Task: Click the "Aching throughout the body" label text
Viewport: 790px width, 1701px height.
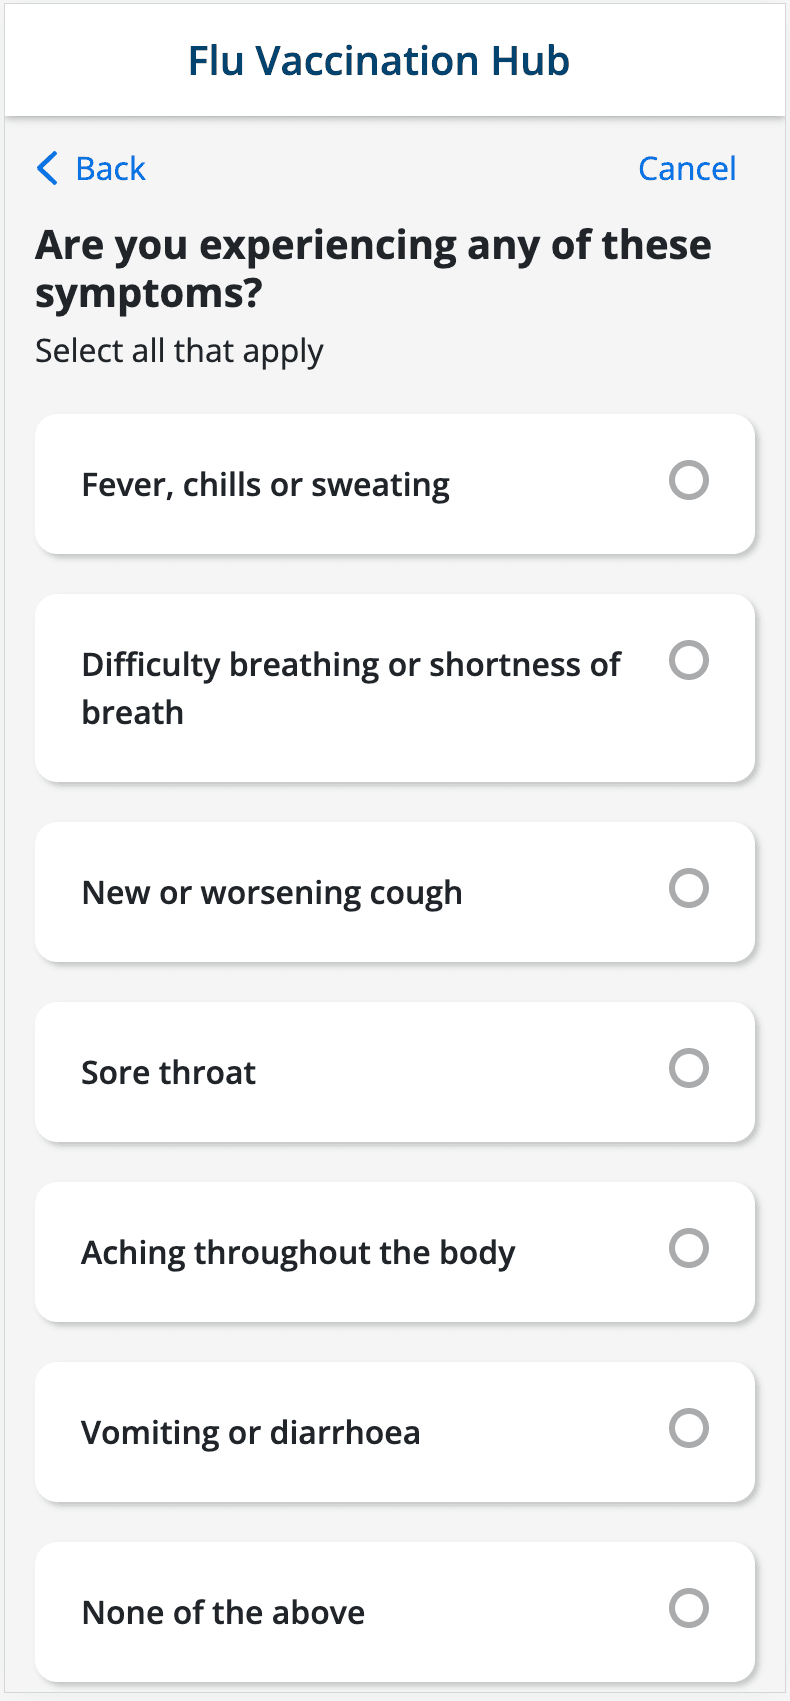Action: 298,1253
